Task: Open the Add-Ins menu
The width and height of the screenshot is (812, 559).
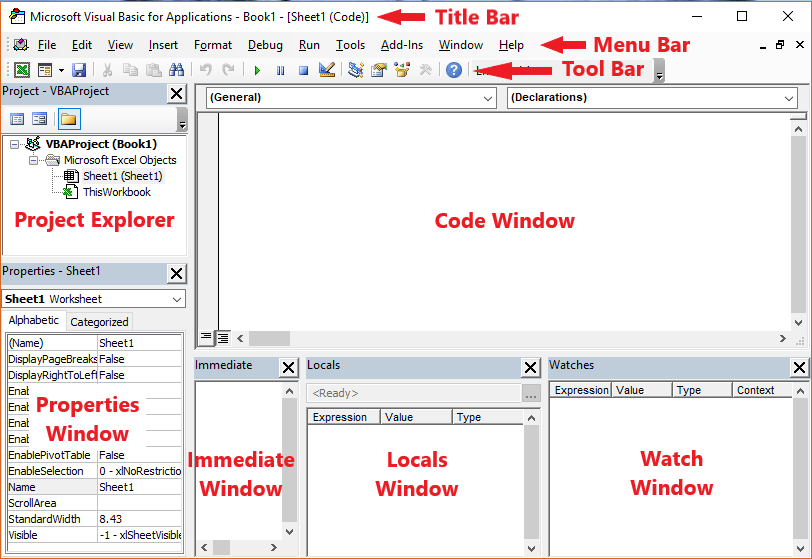Action: [x=402, y=45]
